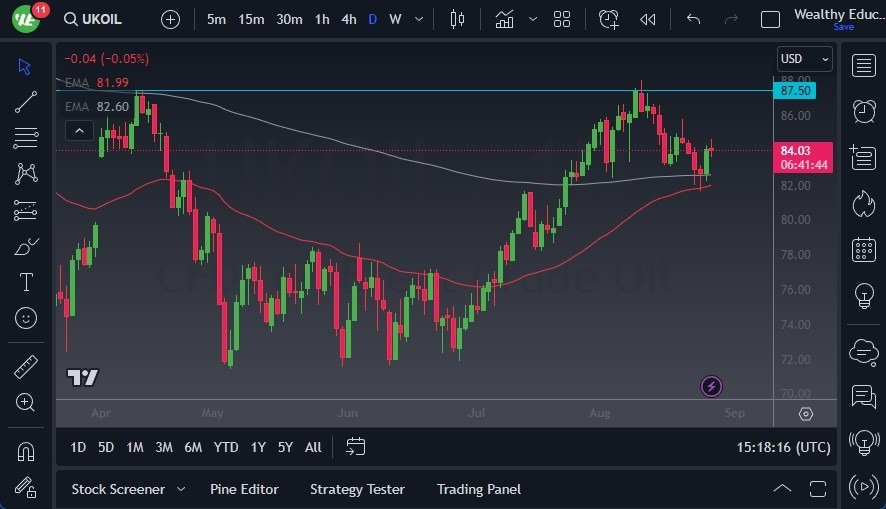Set date range to 5Y
Viewport: 886px width, 509px height.
(x=285, y=447)
